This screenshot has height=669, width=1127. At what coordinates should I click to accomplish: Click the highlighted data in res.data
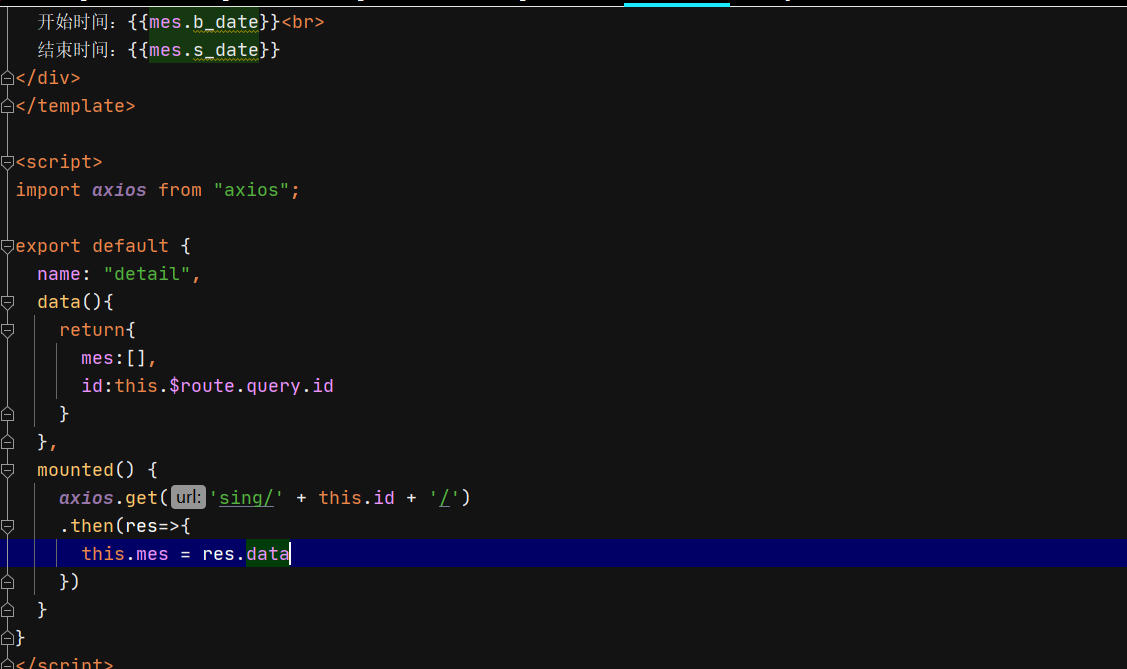tap(267, 554)
